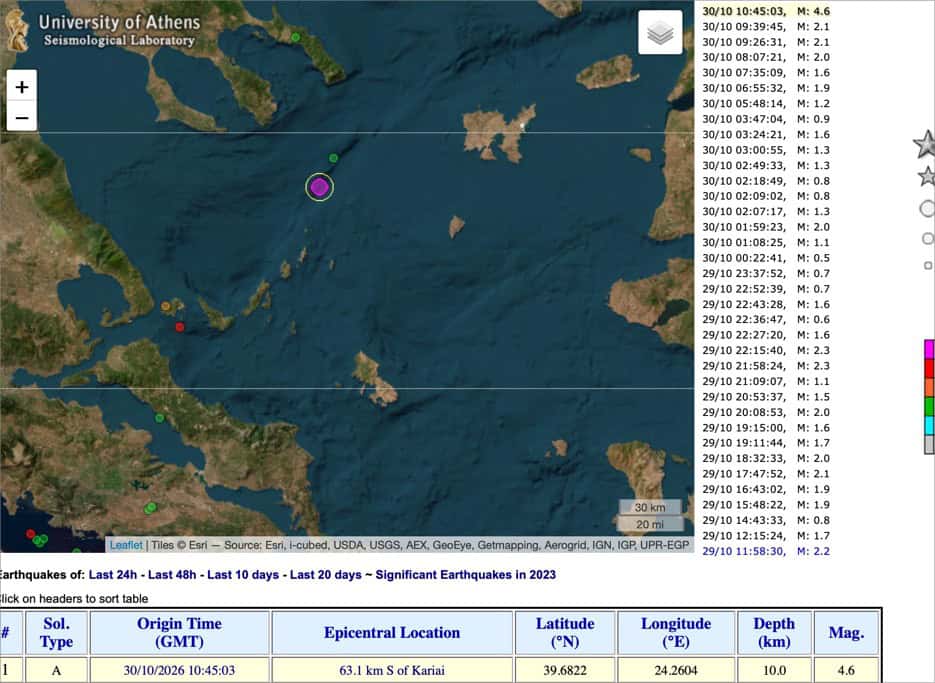The image size is (935, 683).
Task: Open the map layers control
Action: 660,32
